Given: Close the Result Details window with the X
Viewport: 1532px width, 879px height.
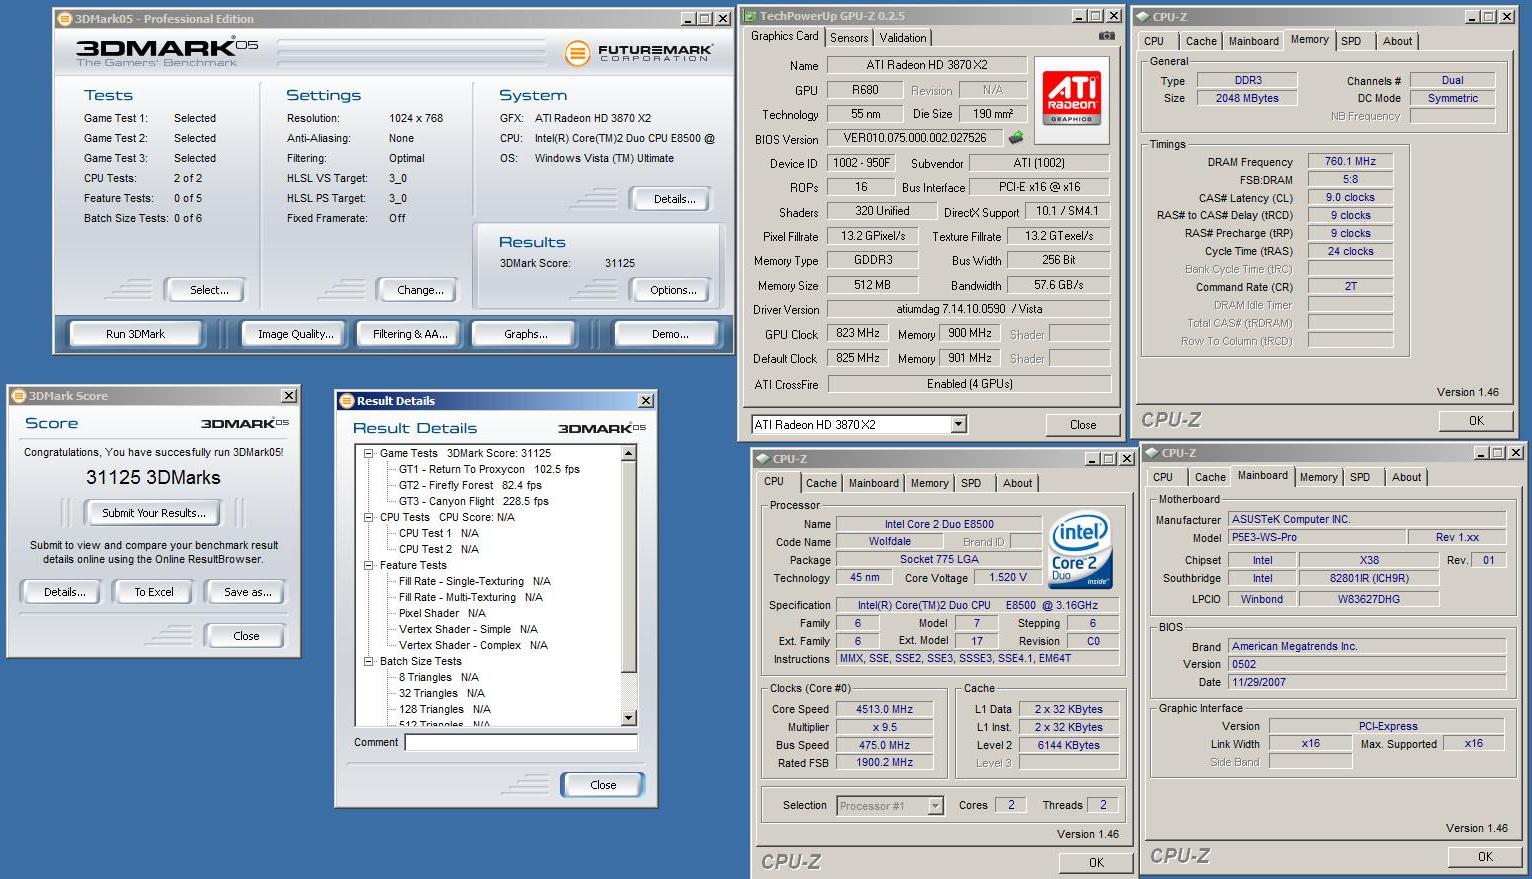Looking at the screenshot, I should (646, 401).
